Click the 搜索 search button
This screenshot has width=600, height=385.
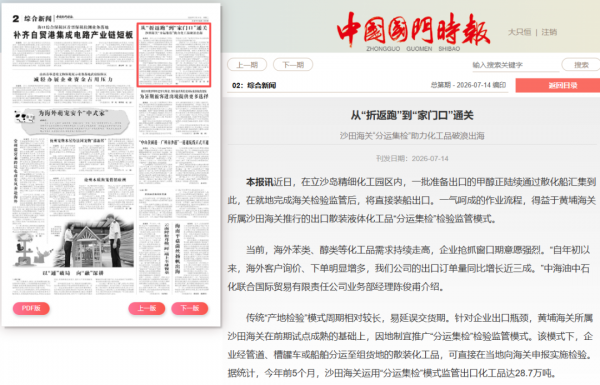(581, 65)
